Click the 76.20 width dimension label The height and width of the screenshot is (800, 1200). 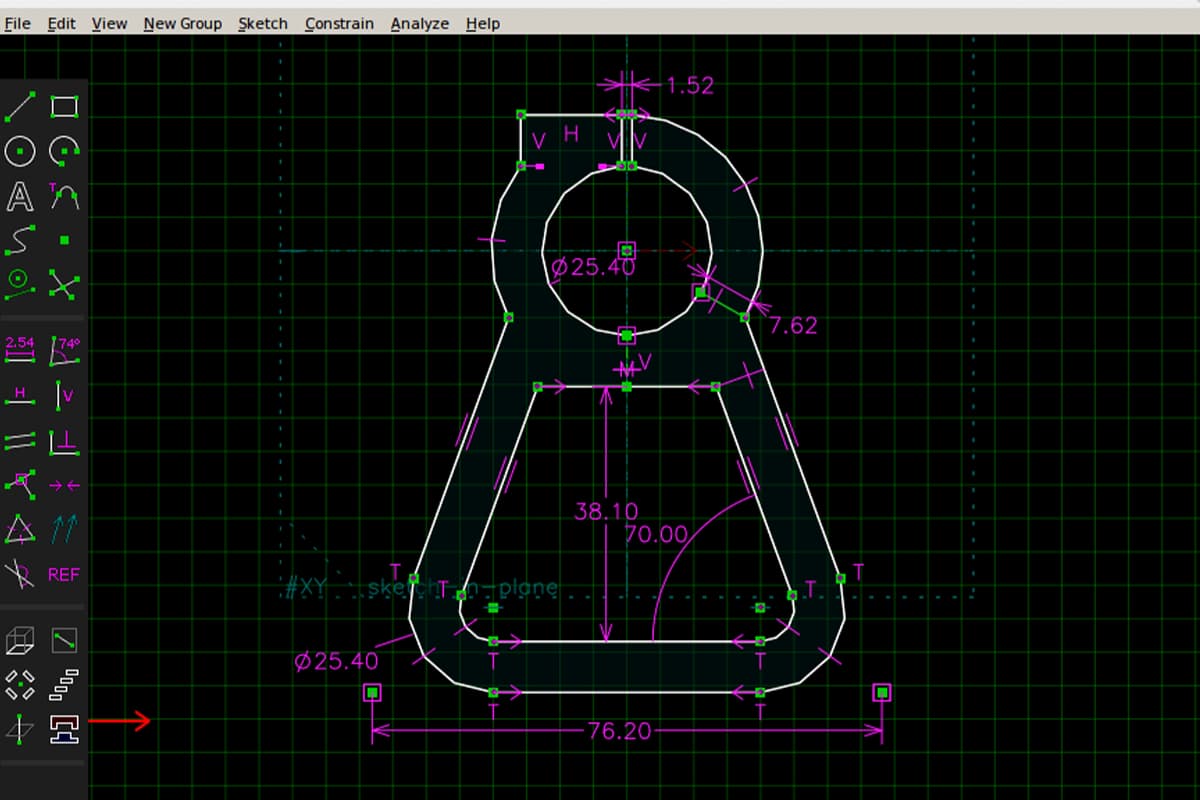pyautogui.click(x=619, y=731)
